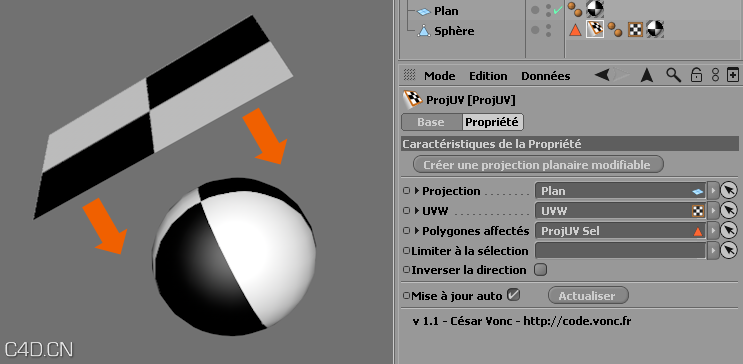
Task: Select the Plan object icon in object list
Action: tap(423, 12)
